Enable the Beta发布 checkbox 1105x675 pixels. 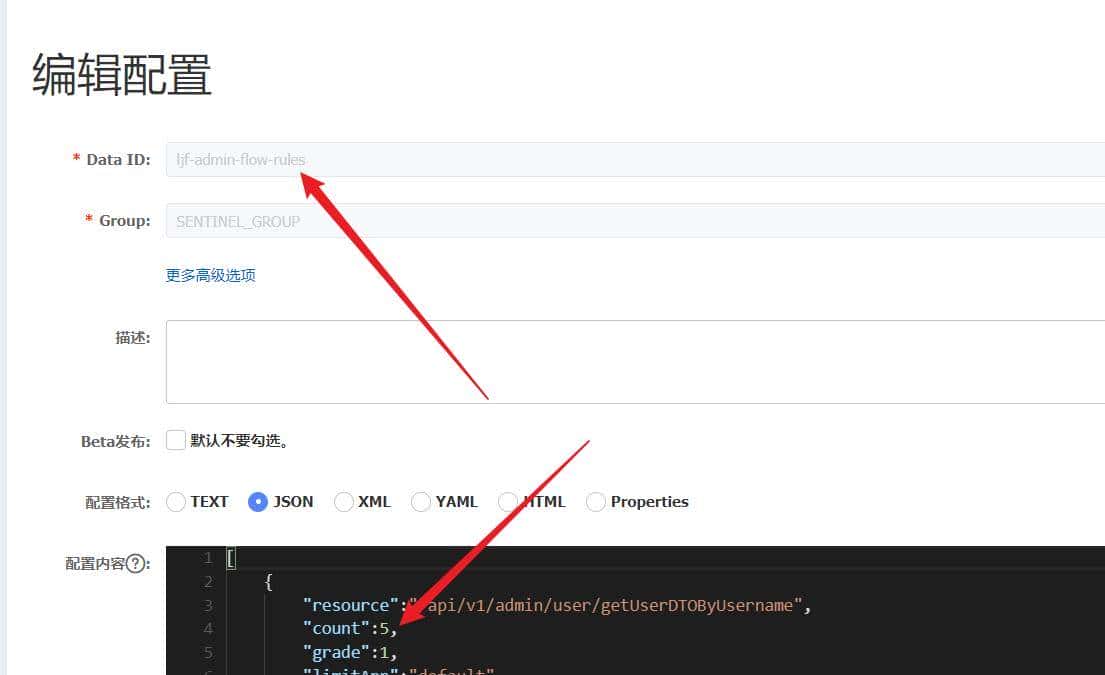point(176,440)
